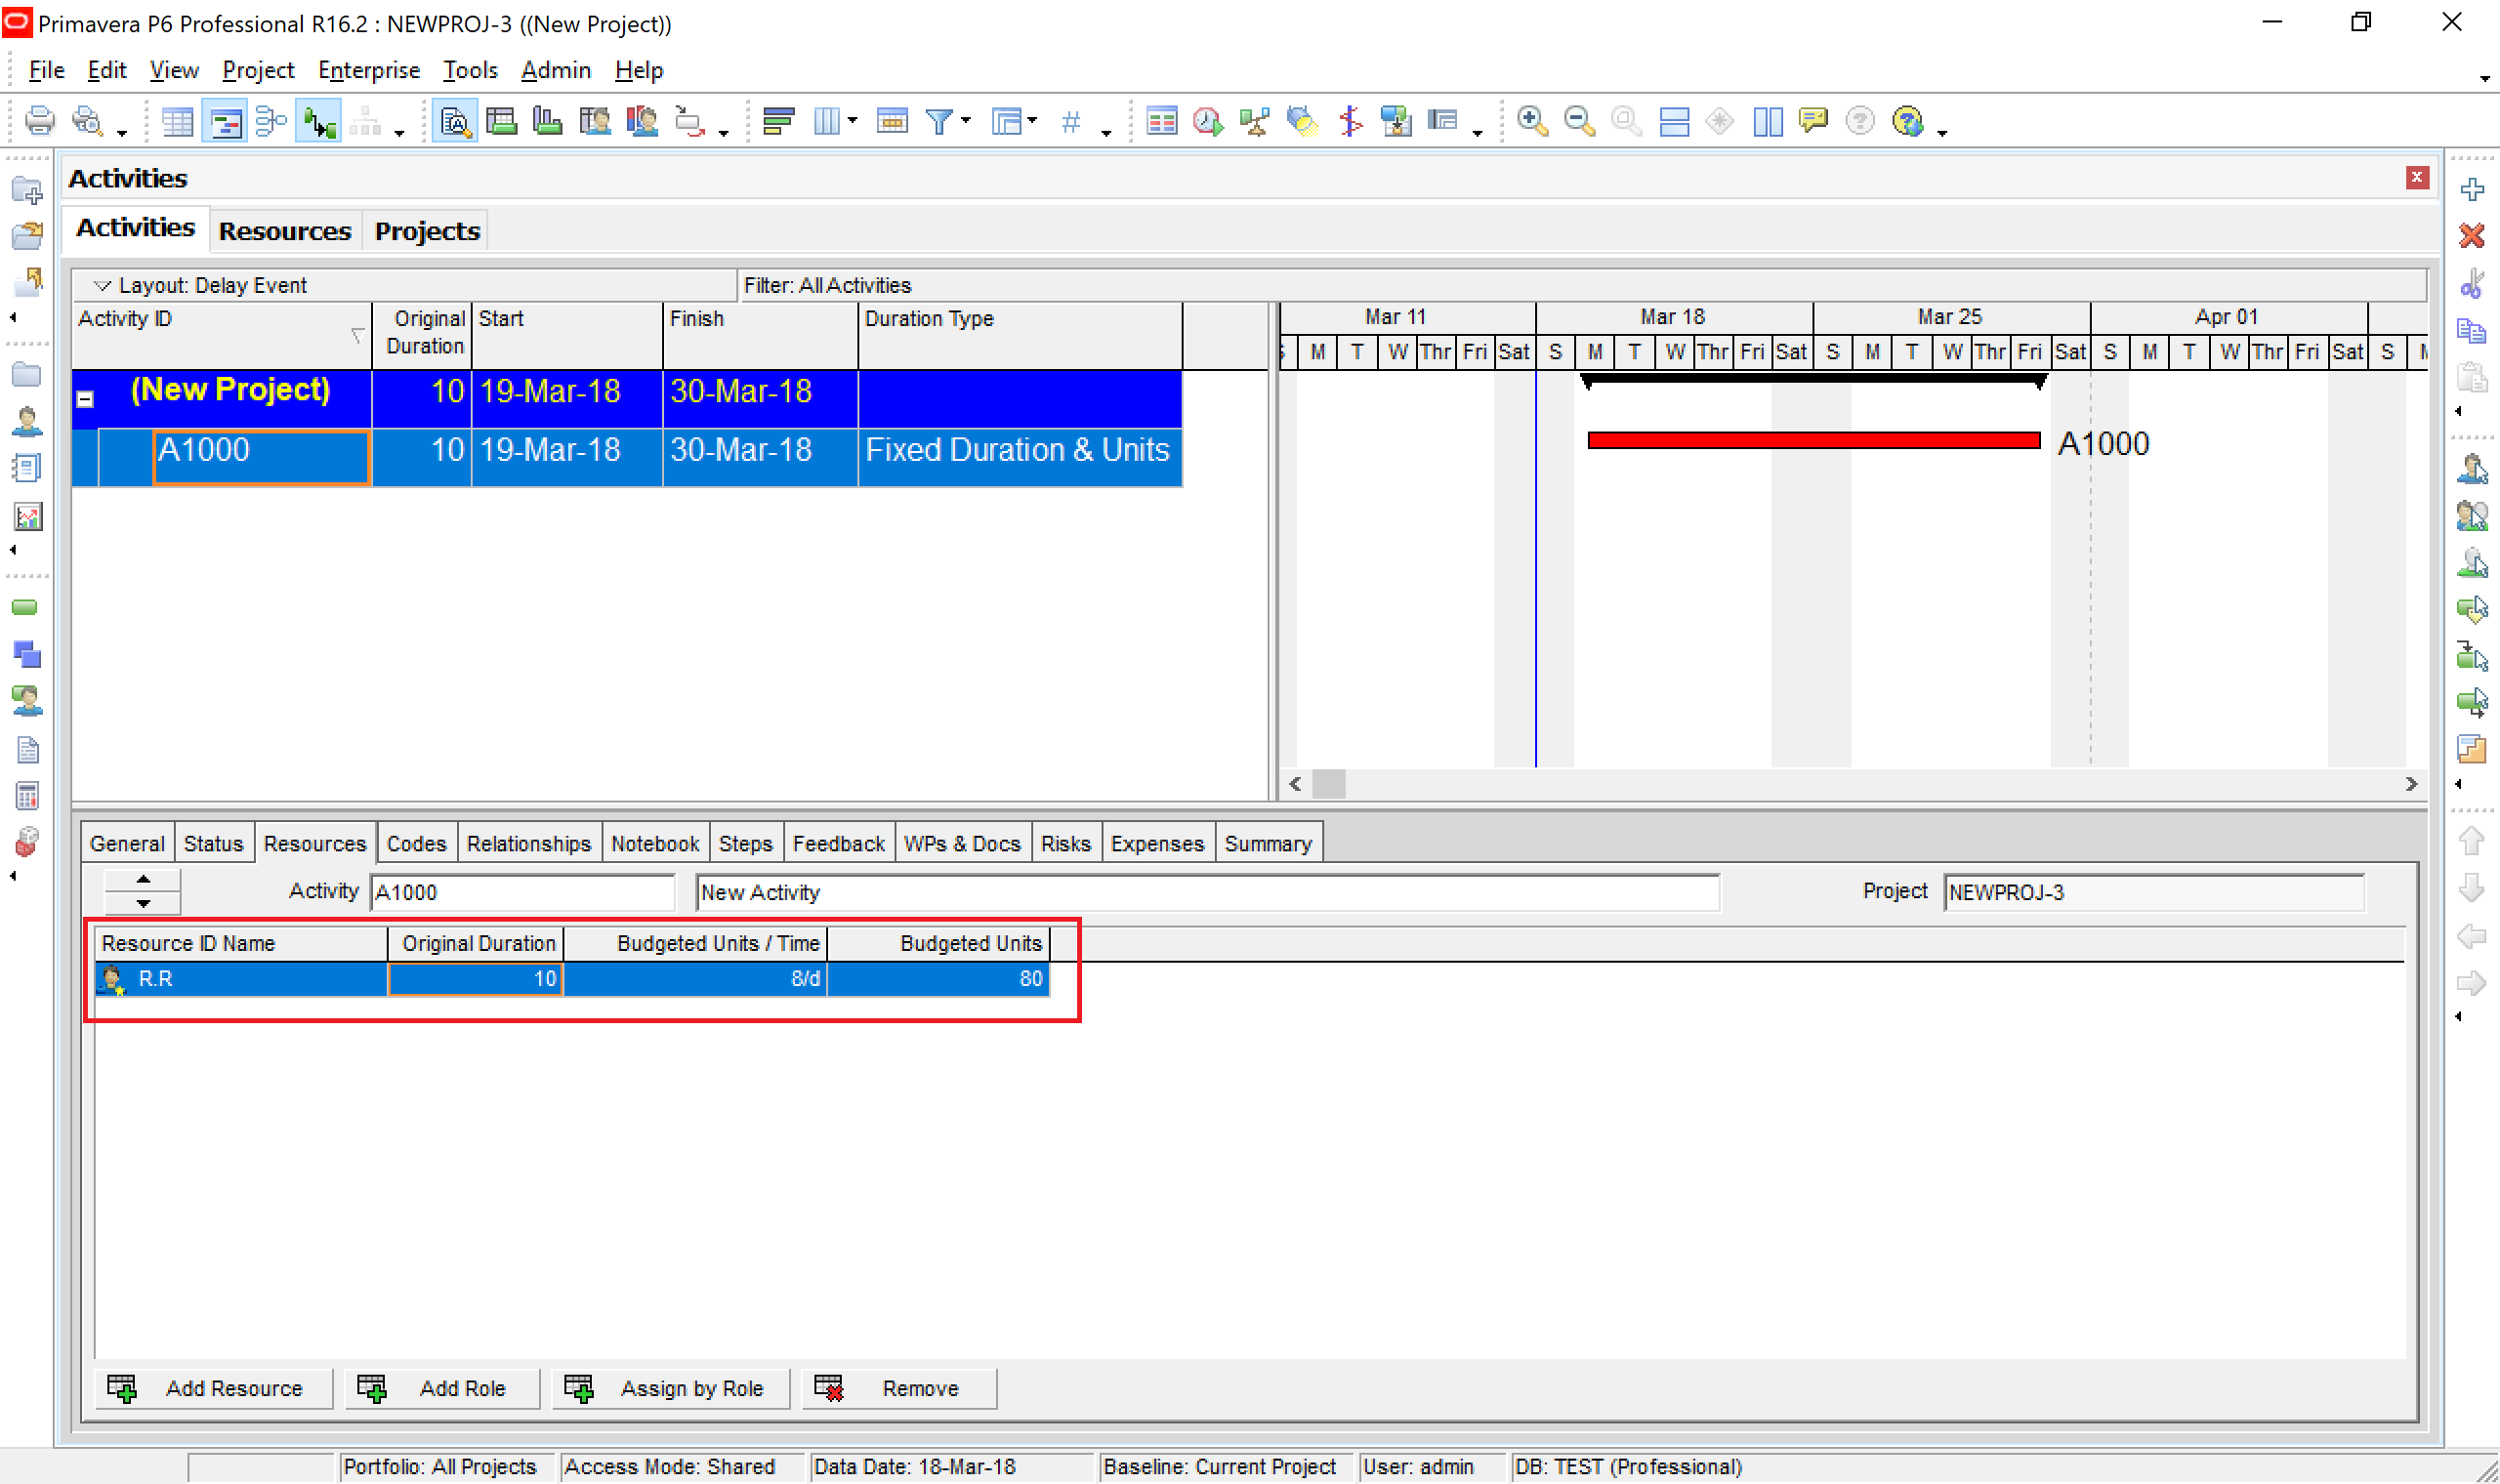This screenshot has height=1484, width=2500.
Task: Click the scissors cut icon on right sidebar
Action: coord(2471,283)
